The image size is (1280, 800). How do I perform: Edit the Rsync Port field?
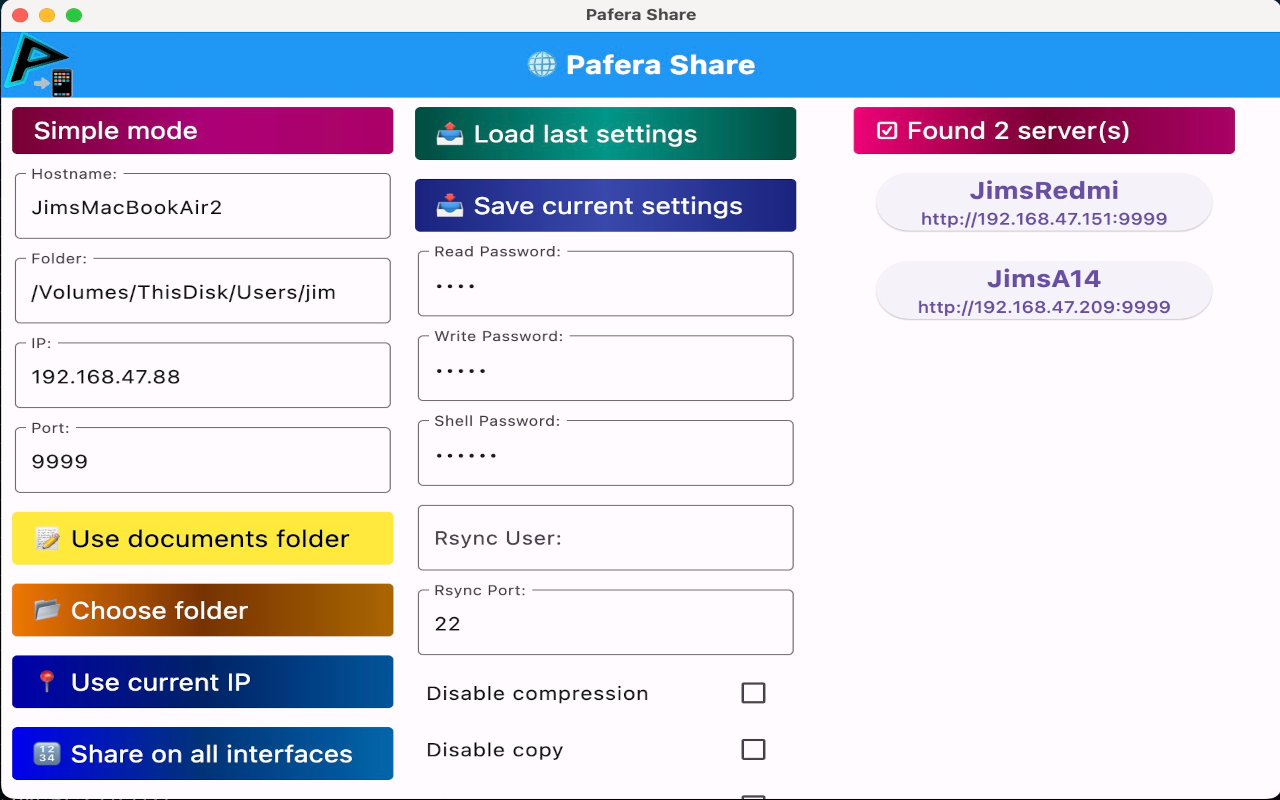605,624
